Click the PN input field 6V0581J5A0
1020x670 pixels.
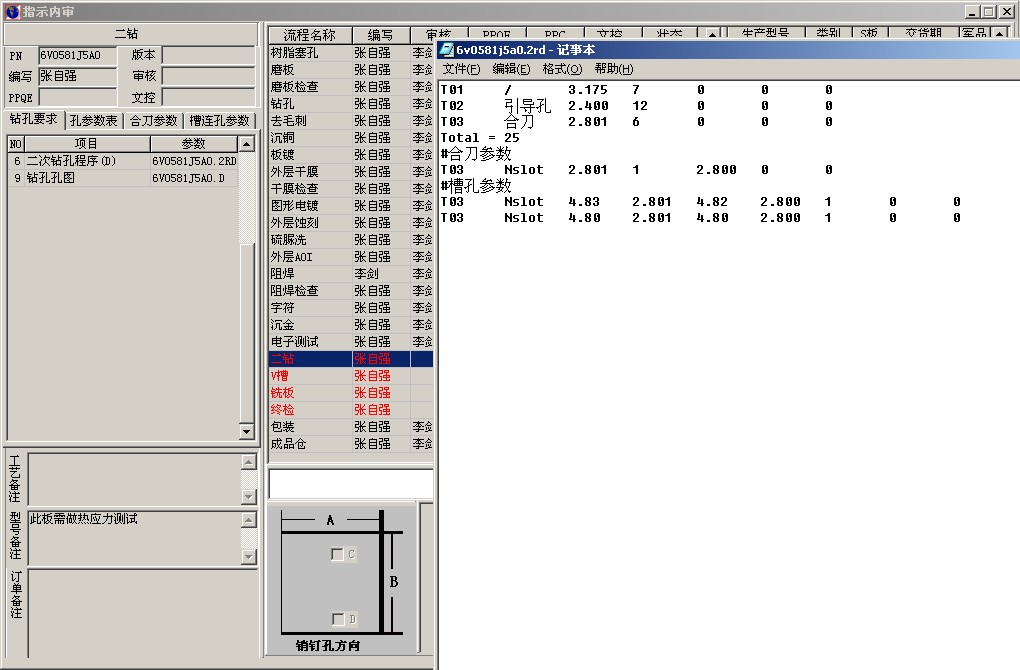pos(77,55)
